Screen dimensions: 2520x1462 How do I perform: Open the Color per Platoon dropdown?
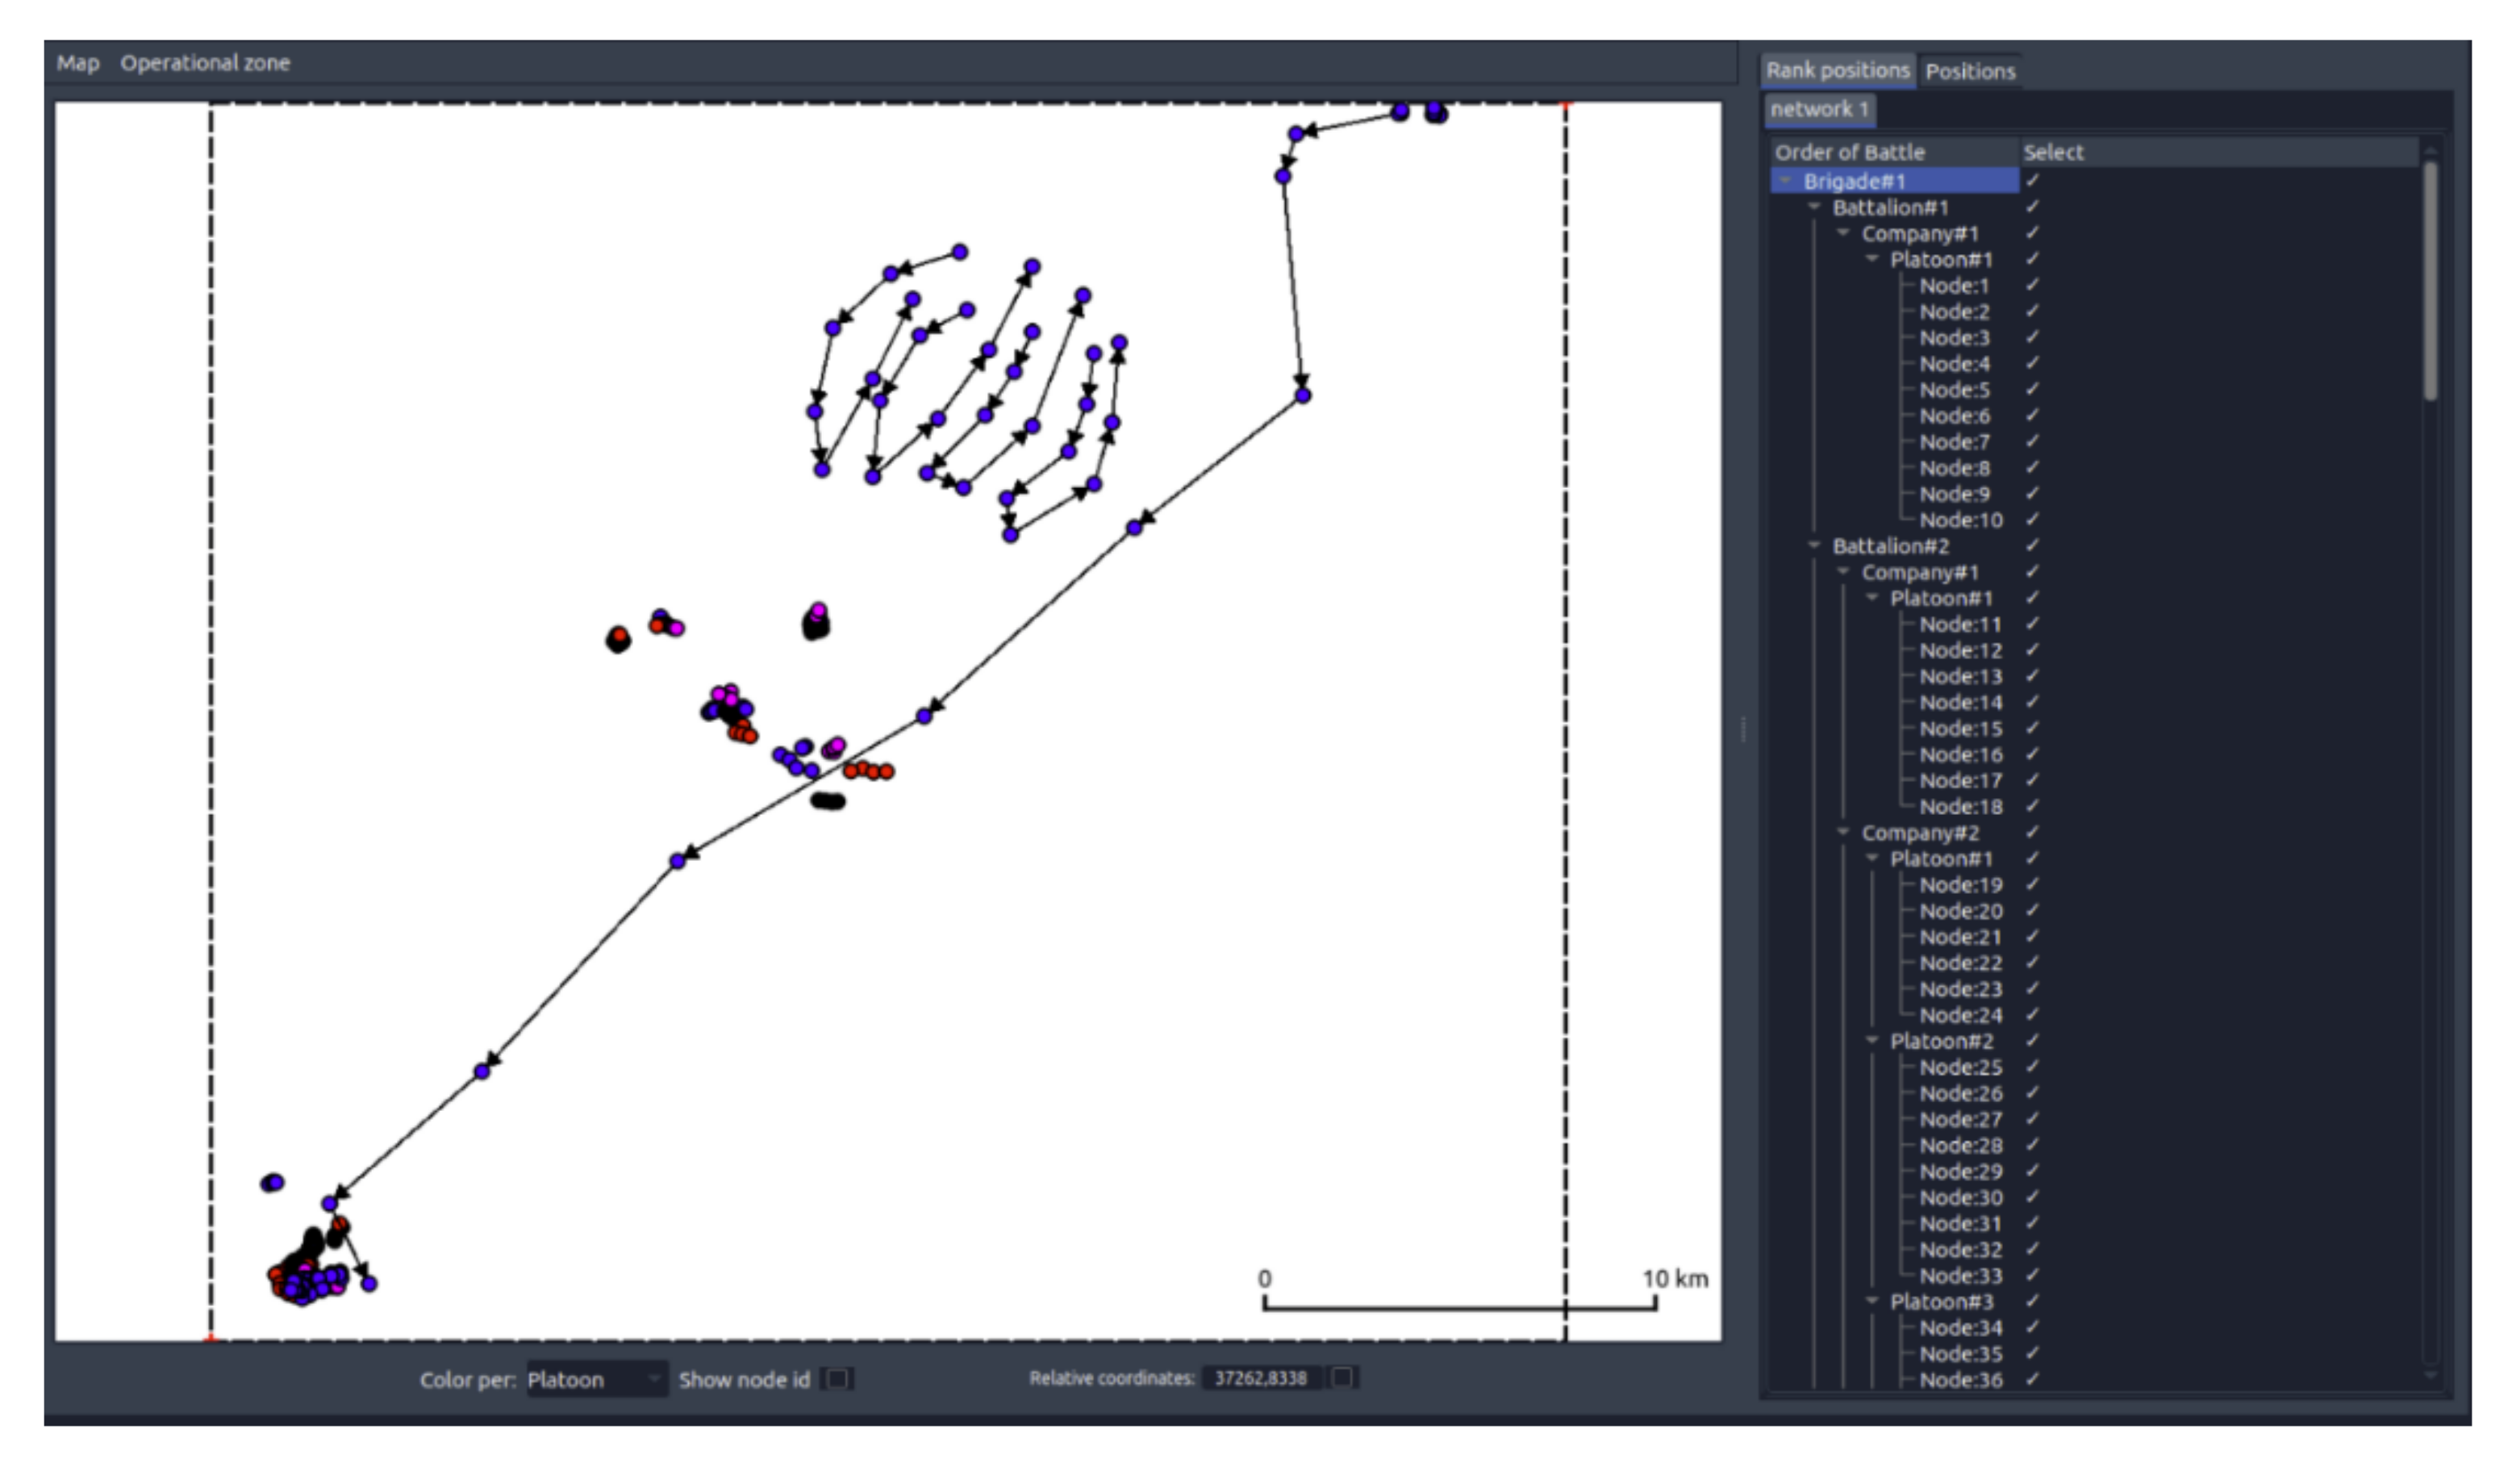[596, 1379]
